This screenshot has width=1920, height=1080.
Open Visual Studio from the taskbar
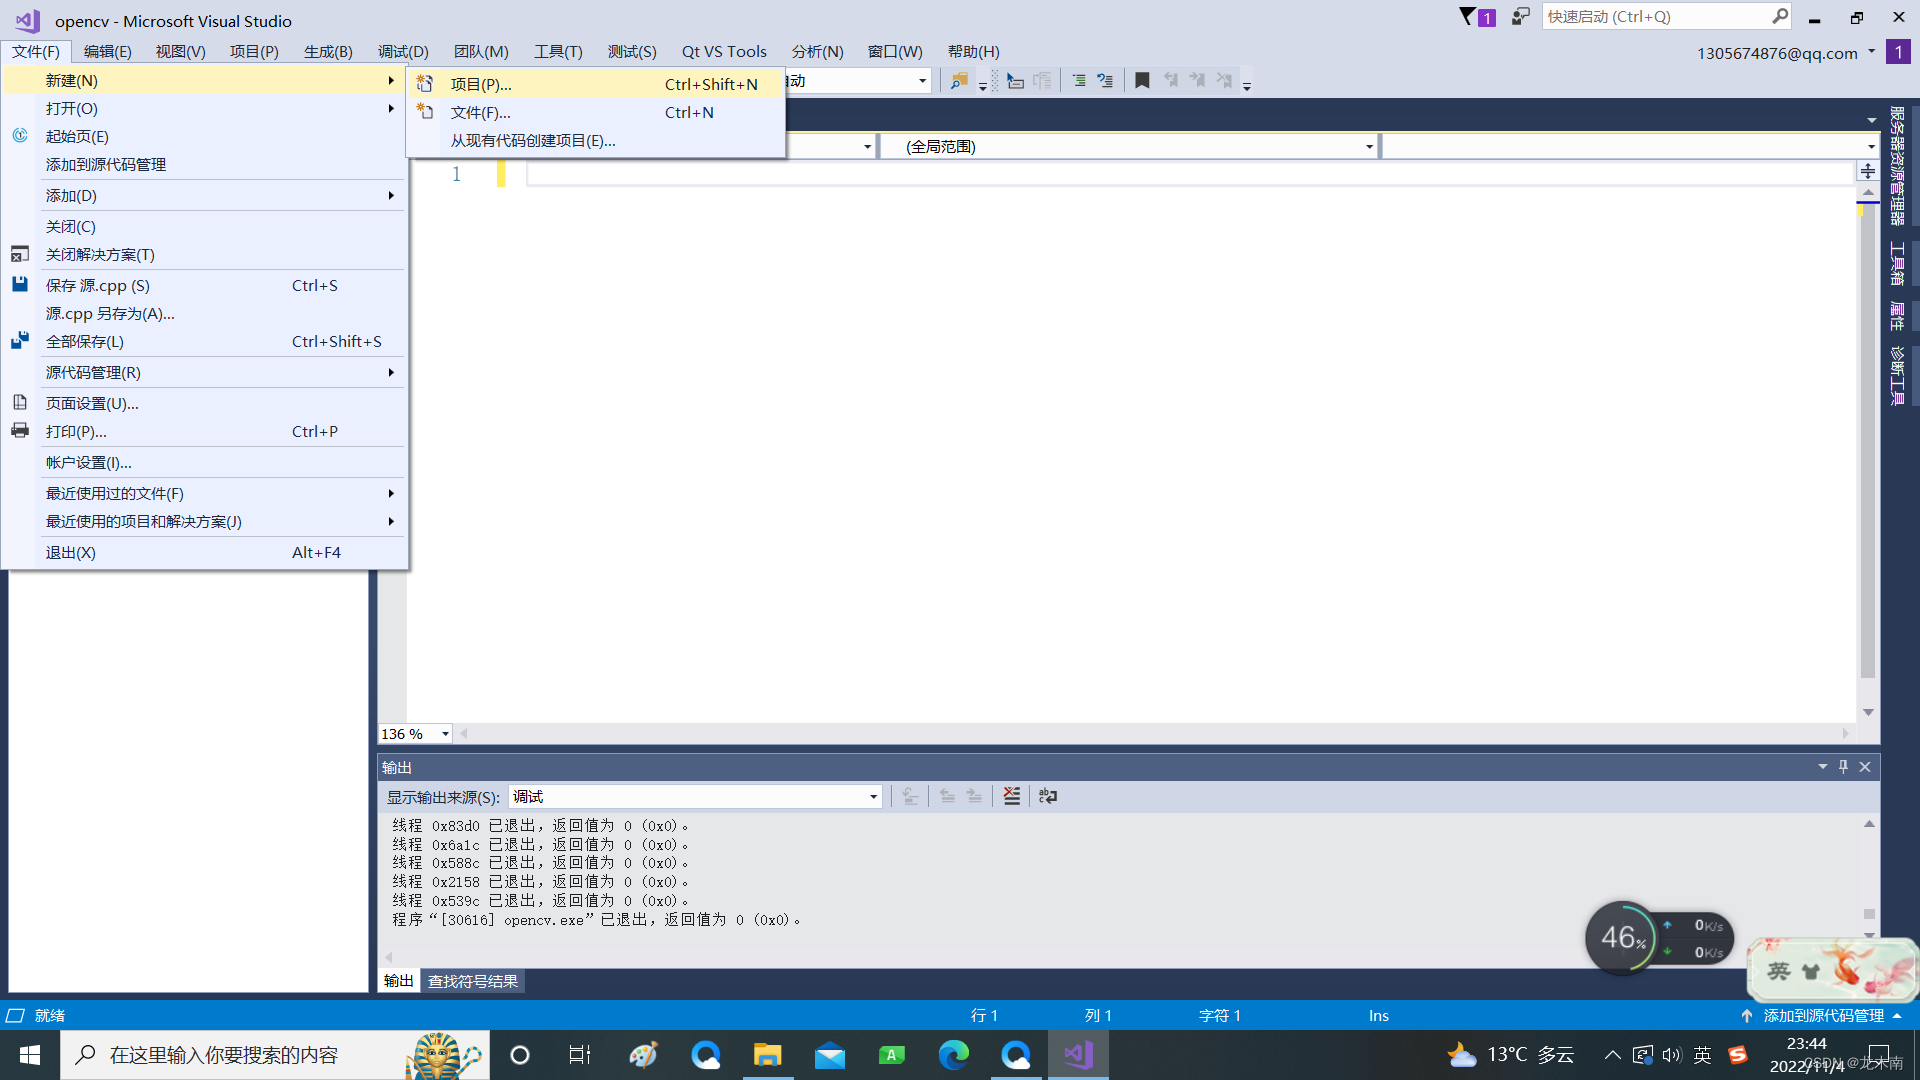tap(1078, 1055)
